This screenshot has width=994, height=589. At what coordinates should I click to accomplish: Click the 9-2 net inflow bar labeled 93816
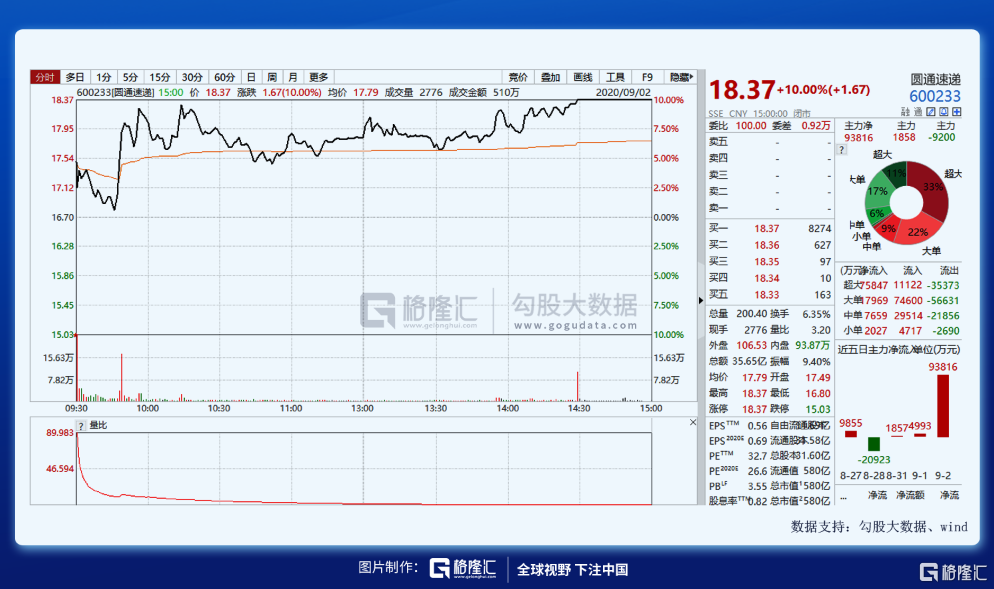pos(943,406)
